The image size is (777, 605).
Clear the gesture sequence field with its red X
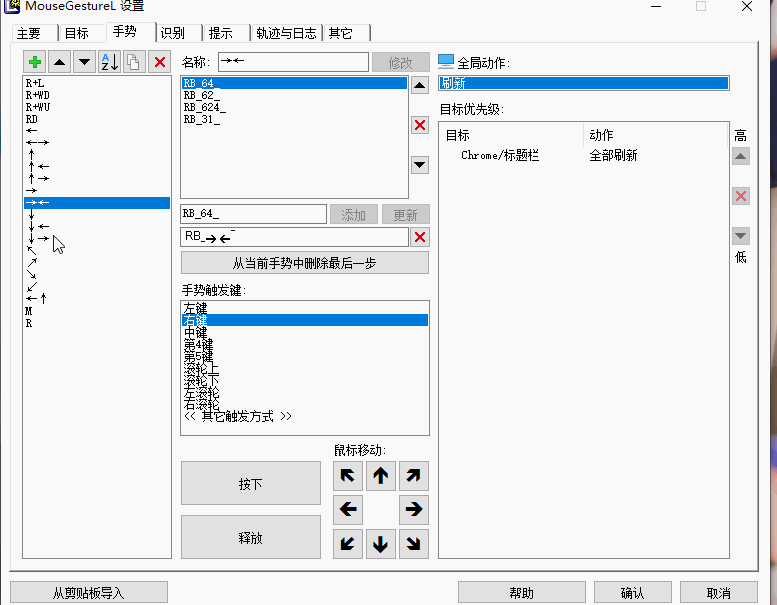420,237
